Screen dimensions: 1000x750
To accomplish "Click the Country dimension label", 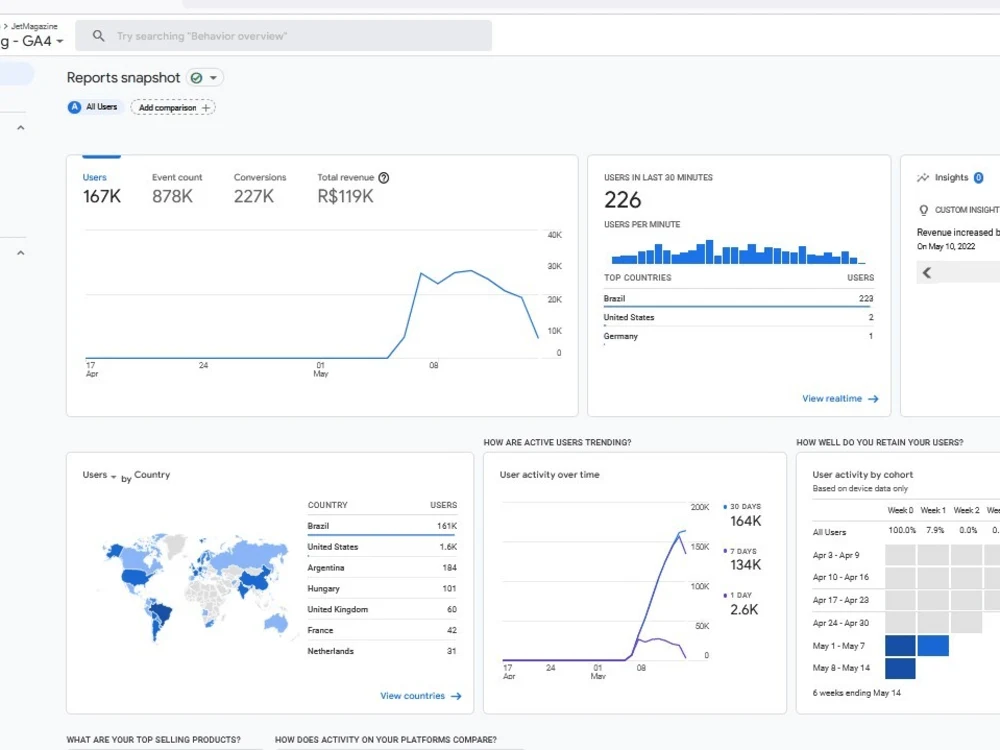I will (x=152, y=474).
